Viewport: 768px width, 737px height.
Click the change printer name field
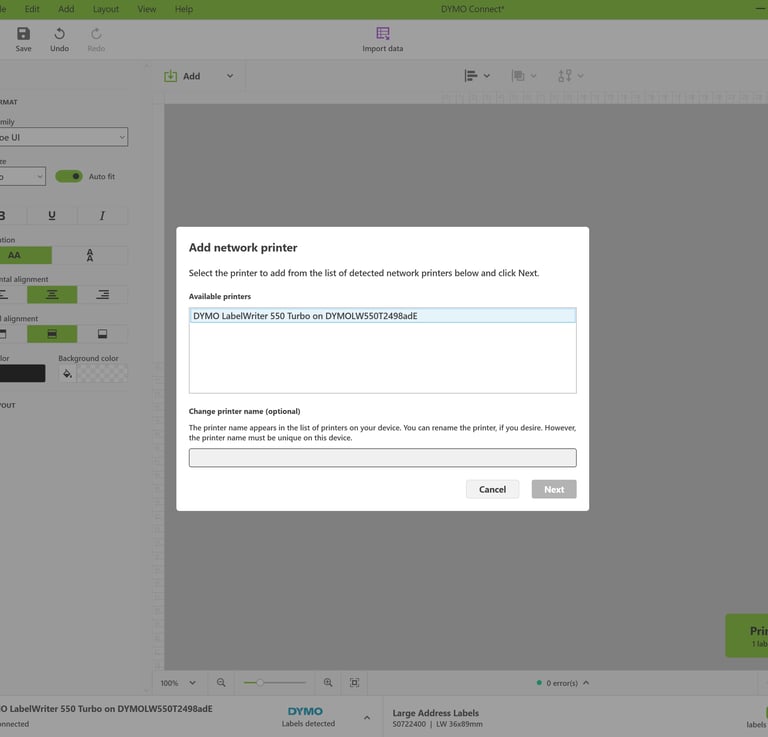[383, 458]
